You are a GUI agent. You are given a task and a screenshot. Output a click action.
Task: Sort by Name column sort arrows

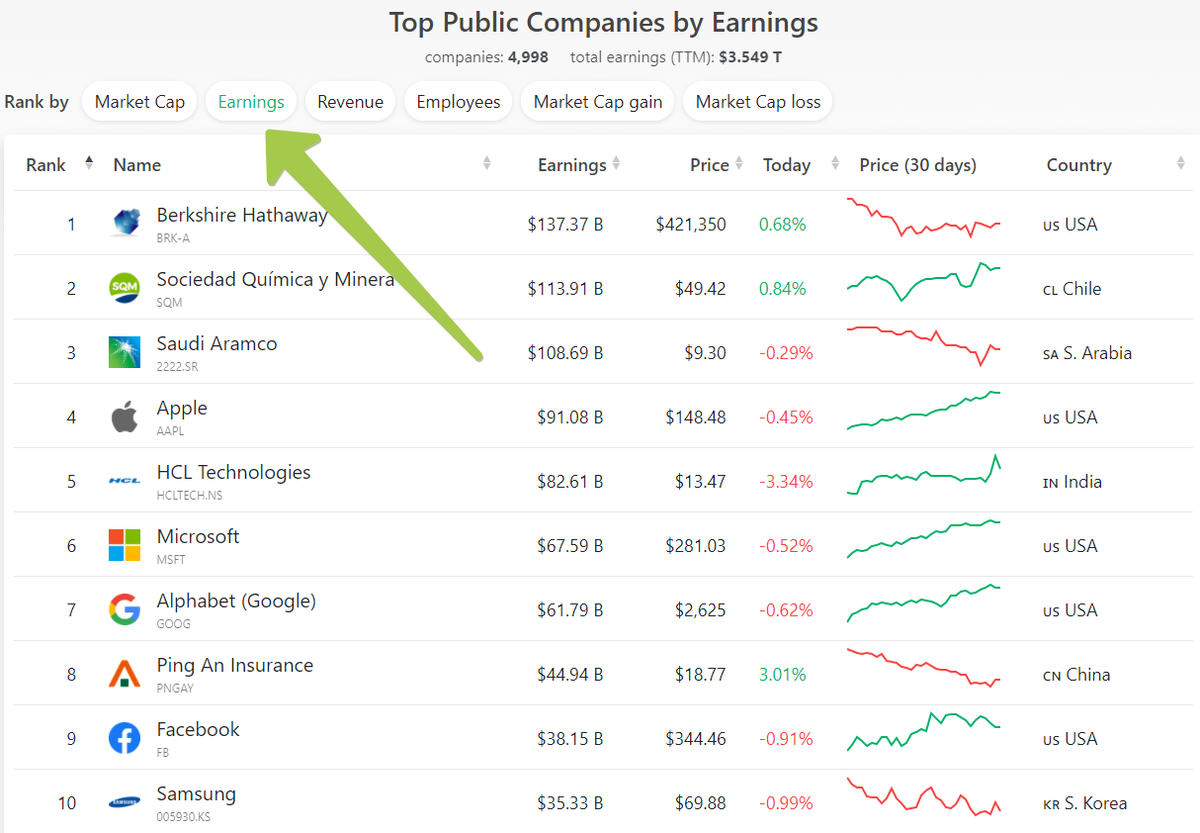coord(487,164)
